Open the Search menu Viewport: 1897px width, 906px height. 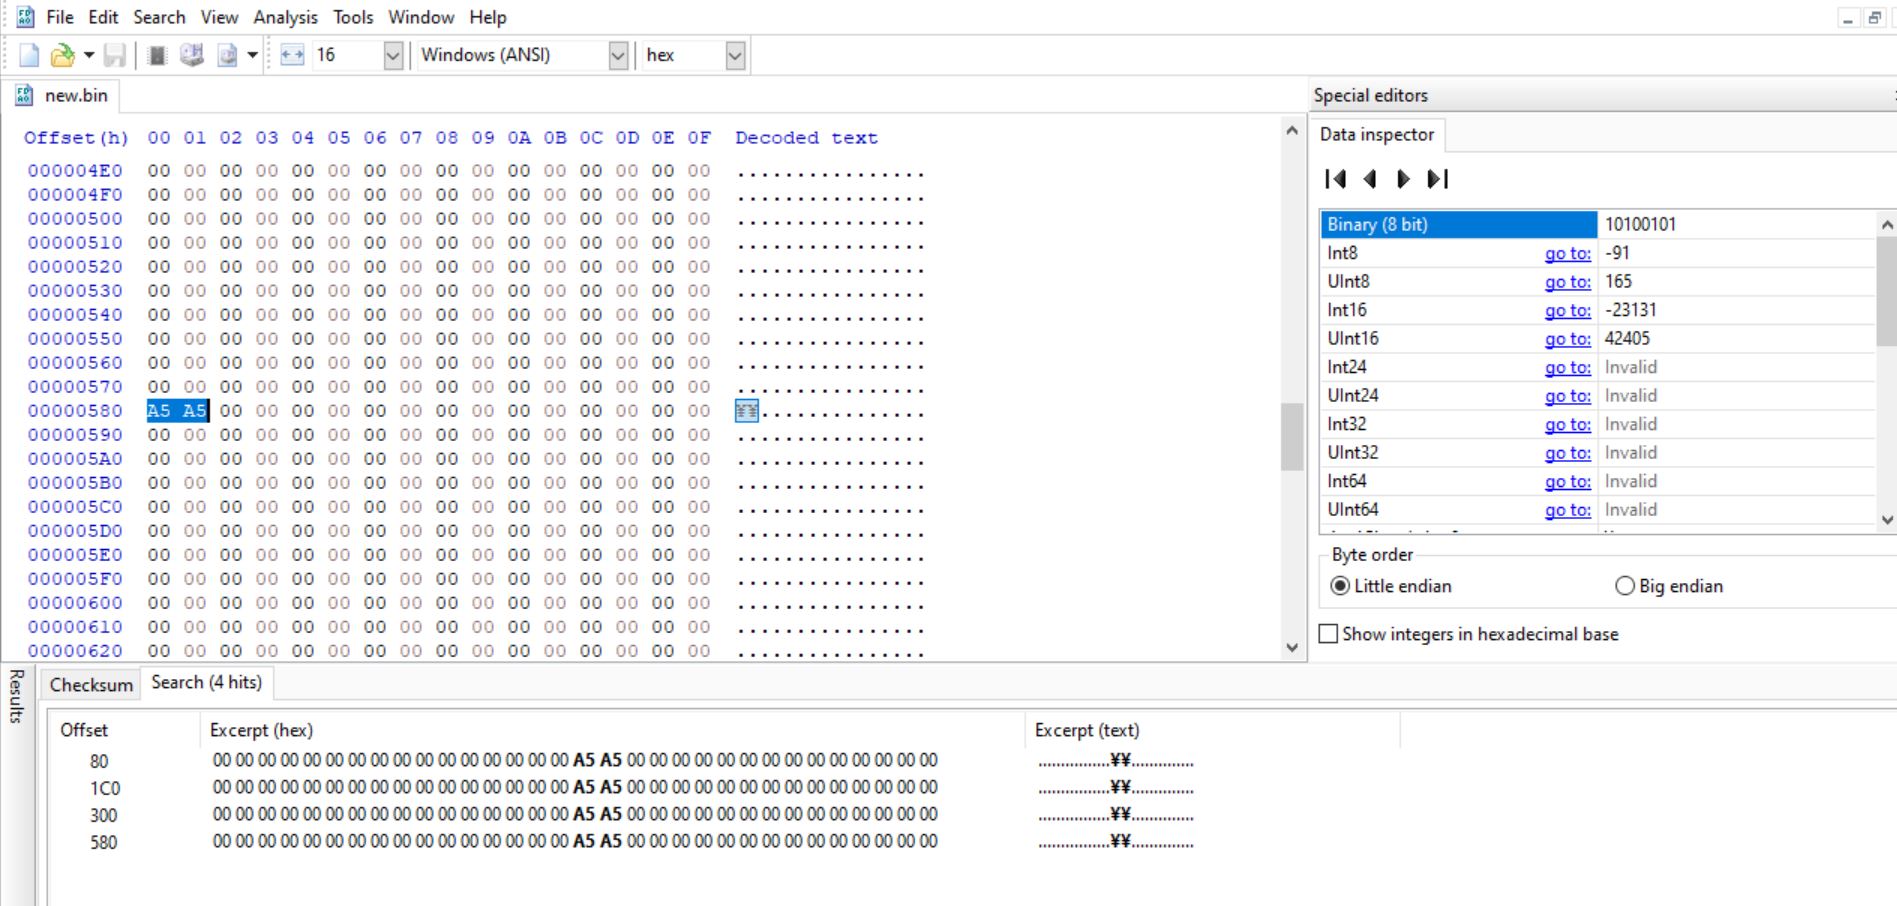click(159, 17)
